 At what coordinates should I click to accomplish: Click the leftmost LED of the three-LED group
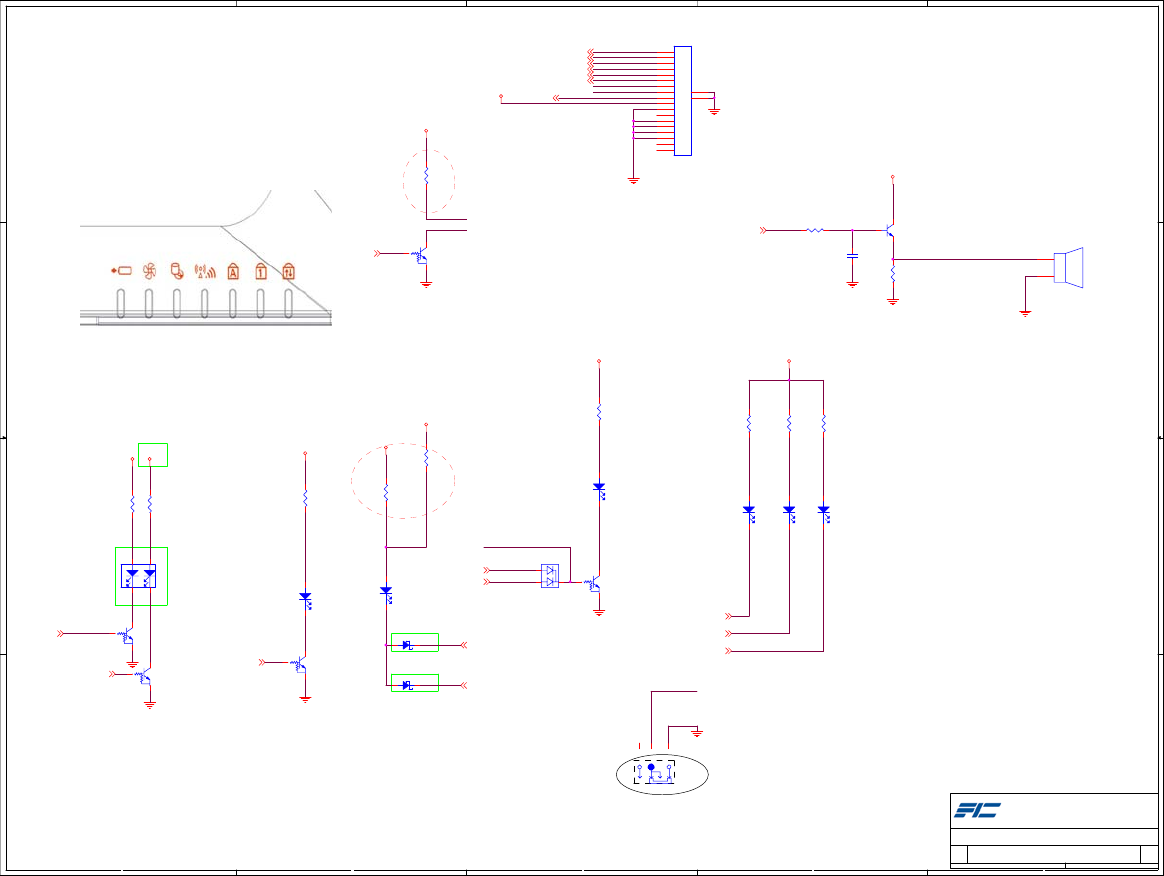750,514
